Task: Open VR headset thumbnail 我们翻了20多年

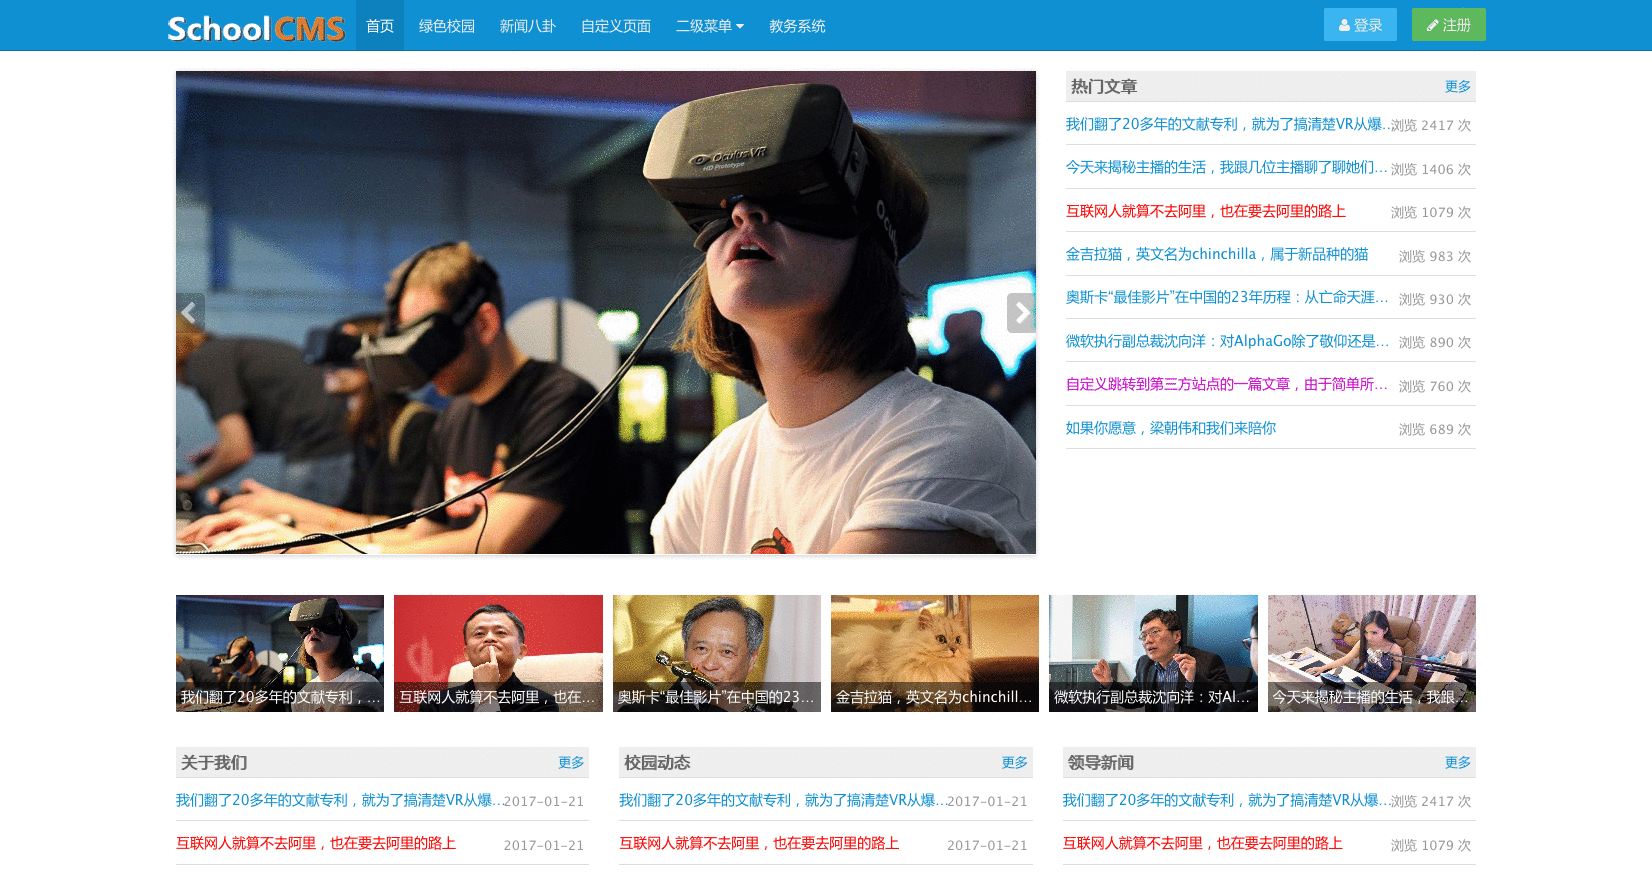Action: (x=280, y=653)
